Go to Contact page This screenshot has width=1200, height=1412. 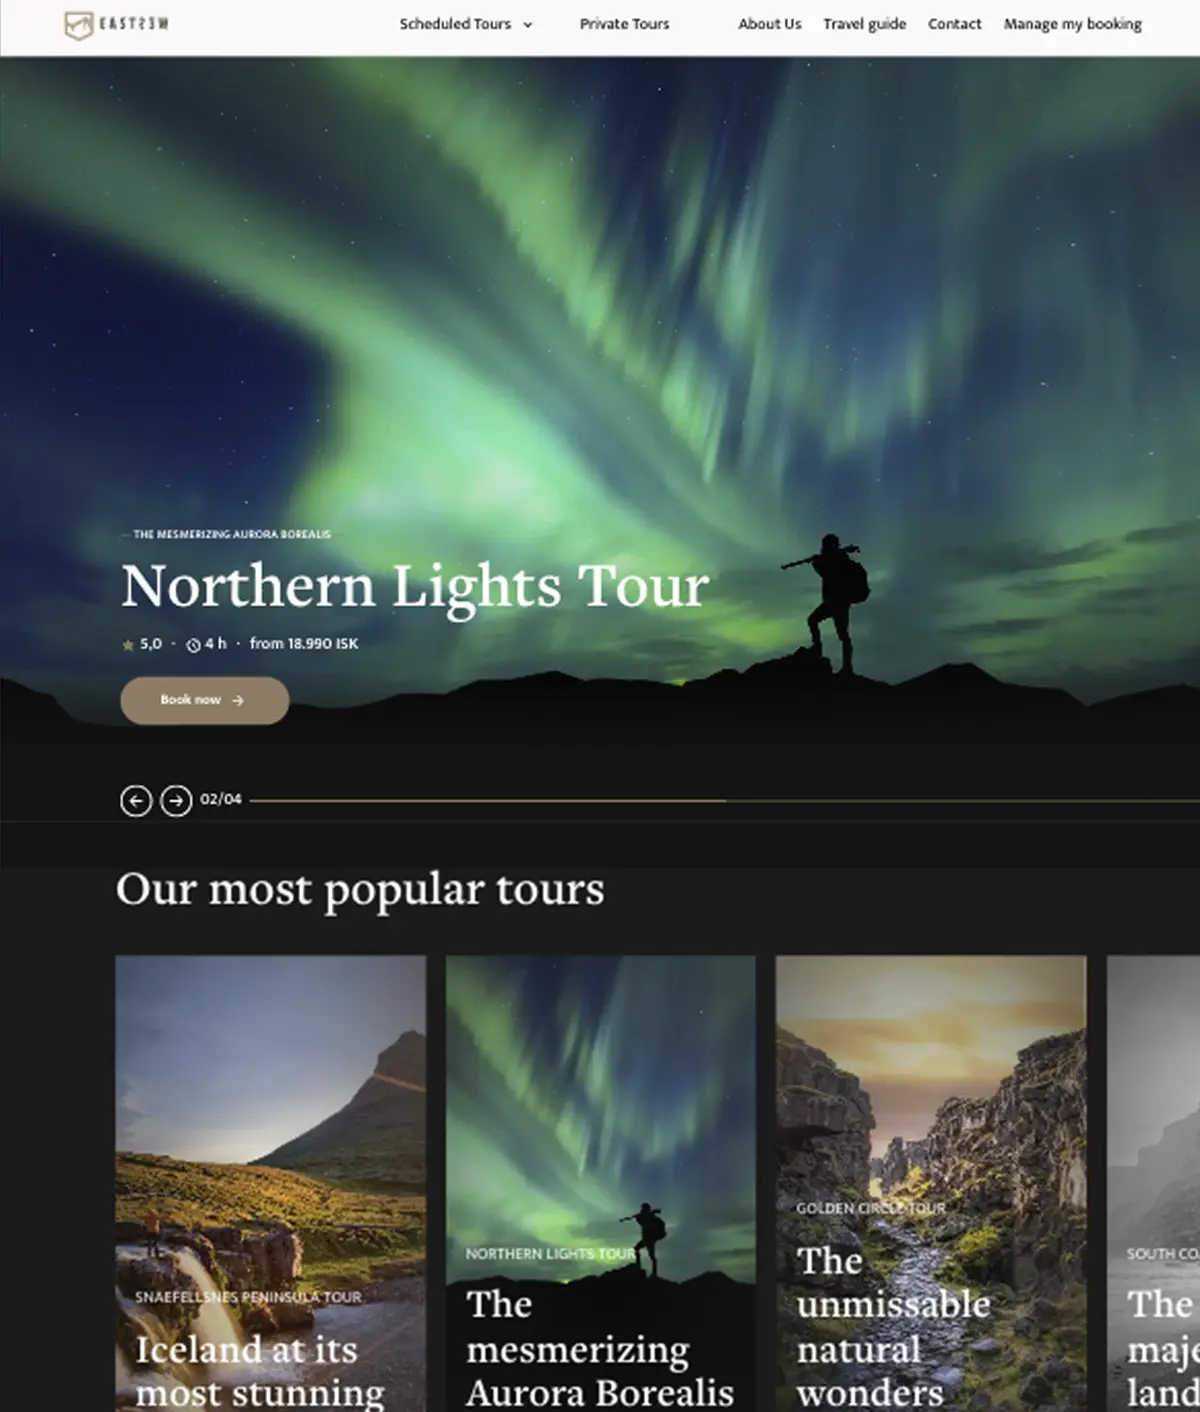click(954, 24)
